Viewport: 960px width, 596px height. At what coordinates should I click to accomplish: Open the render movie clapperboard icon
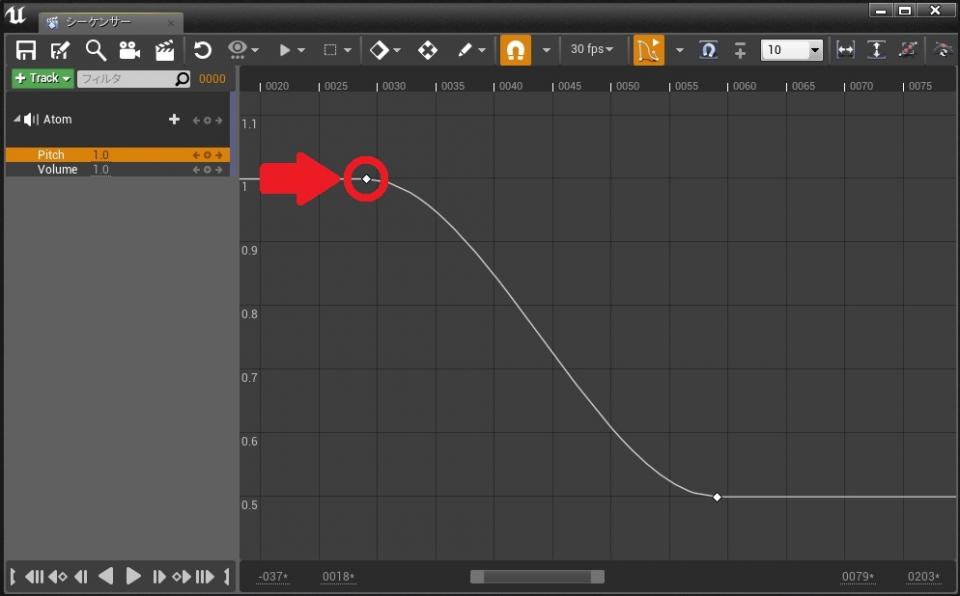coord(163,49)
